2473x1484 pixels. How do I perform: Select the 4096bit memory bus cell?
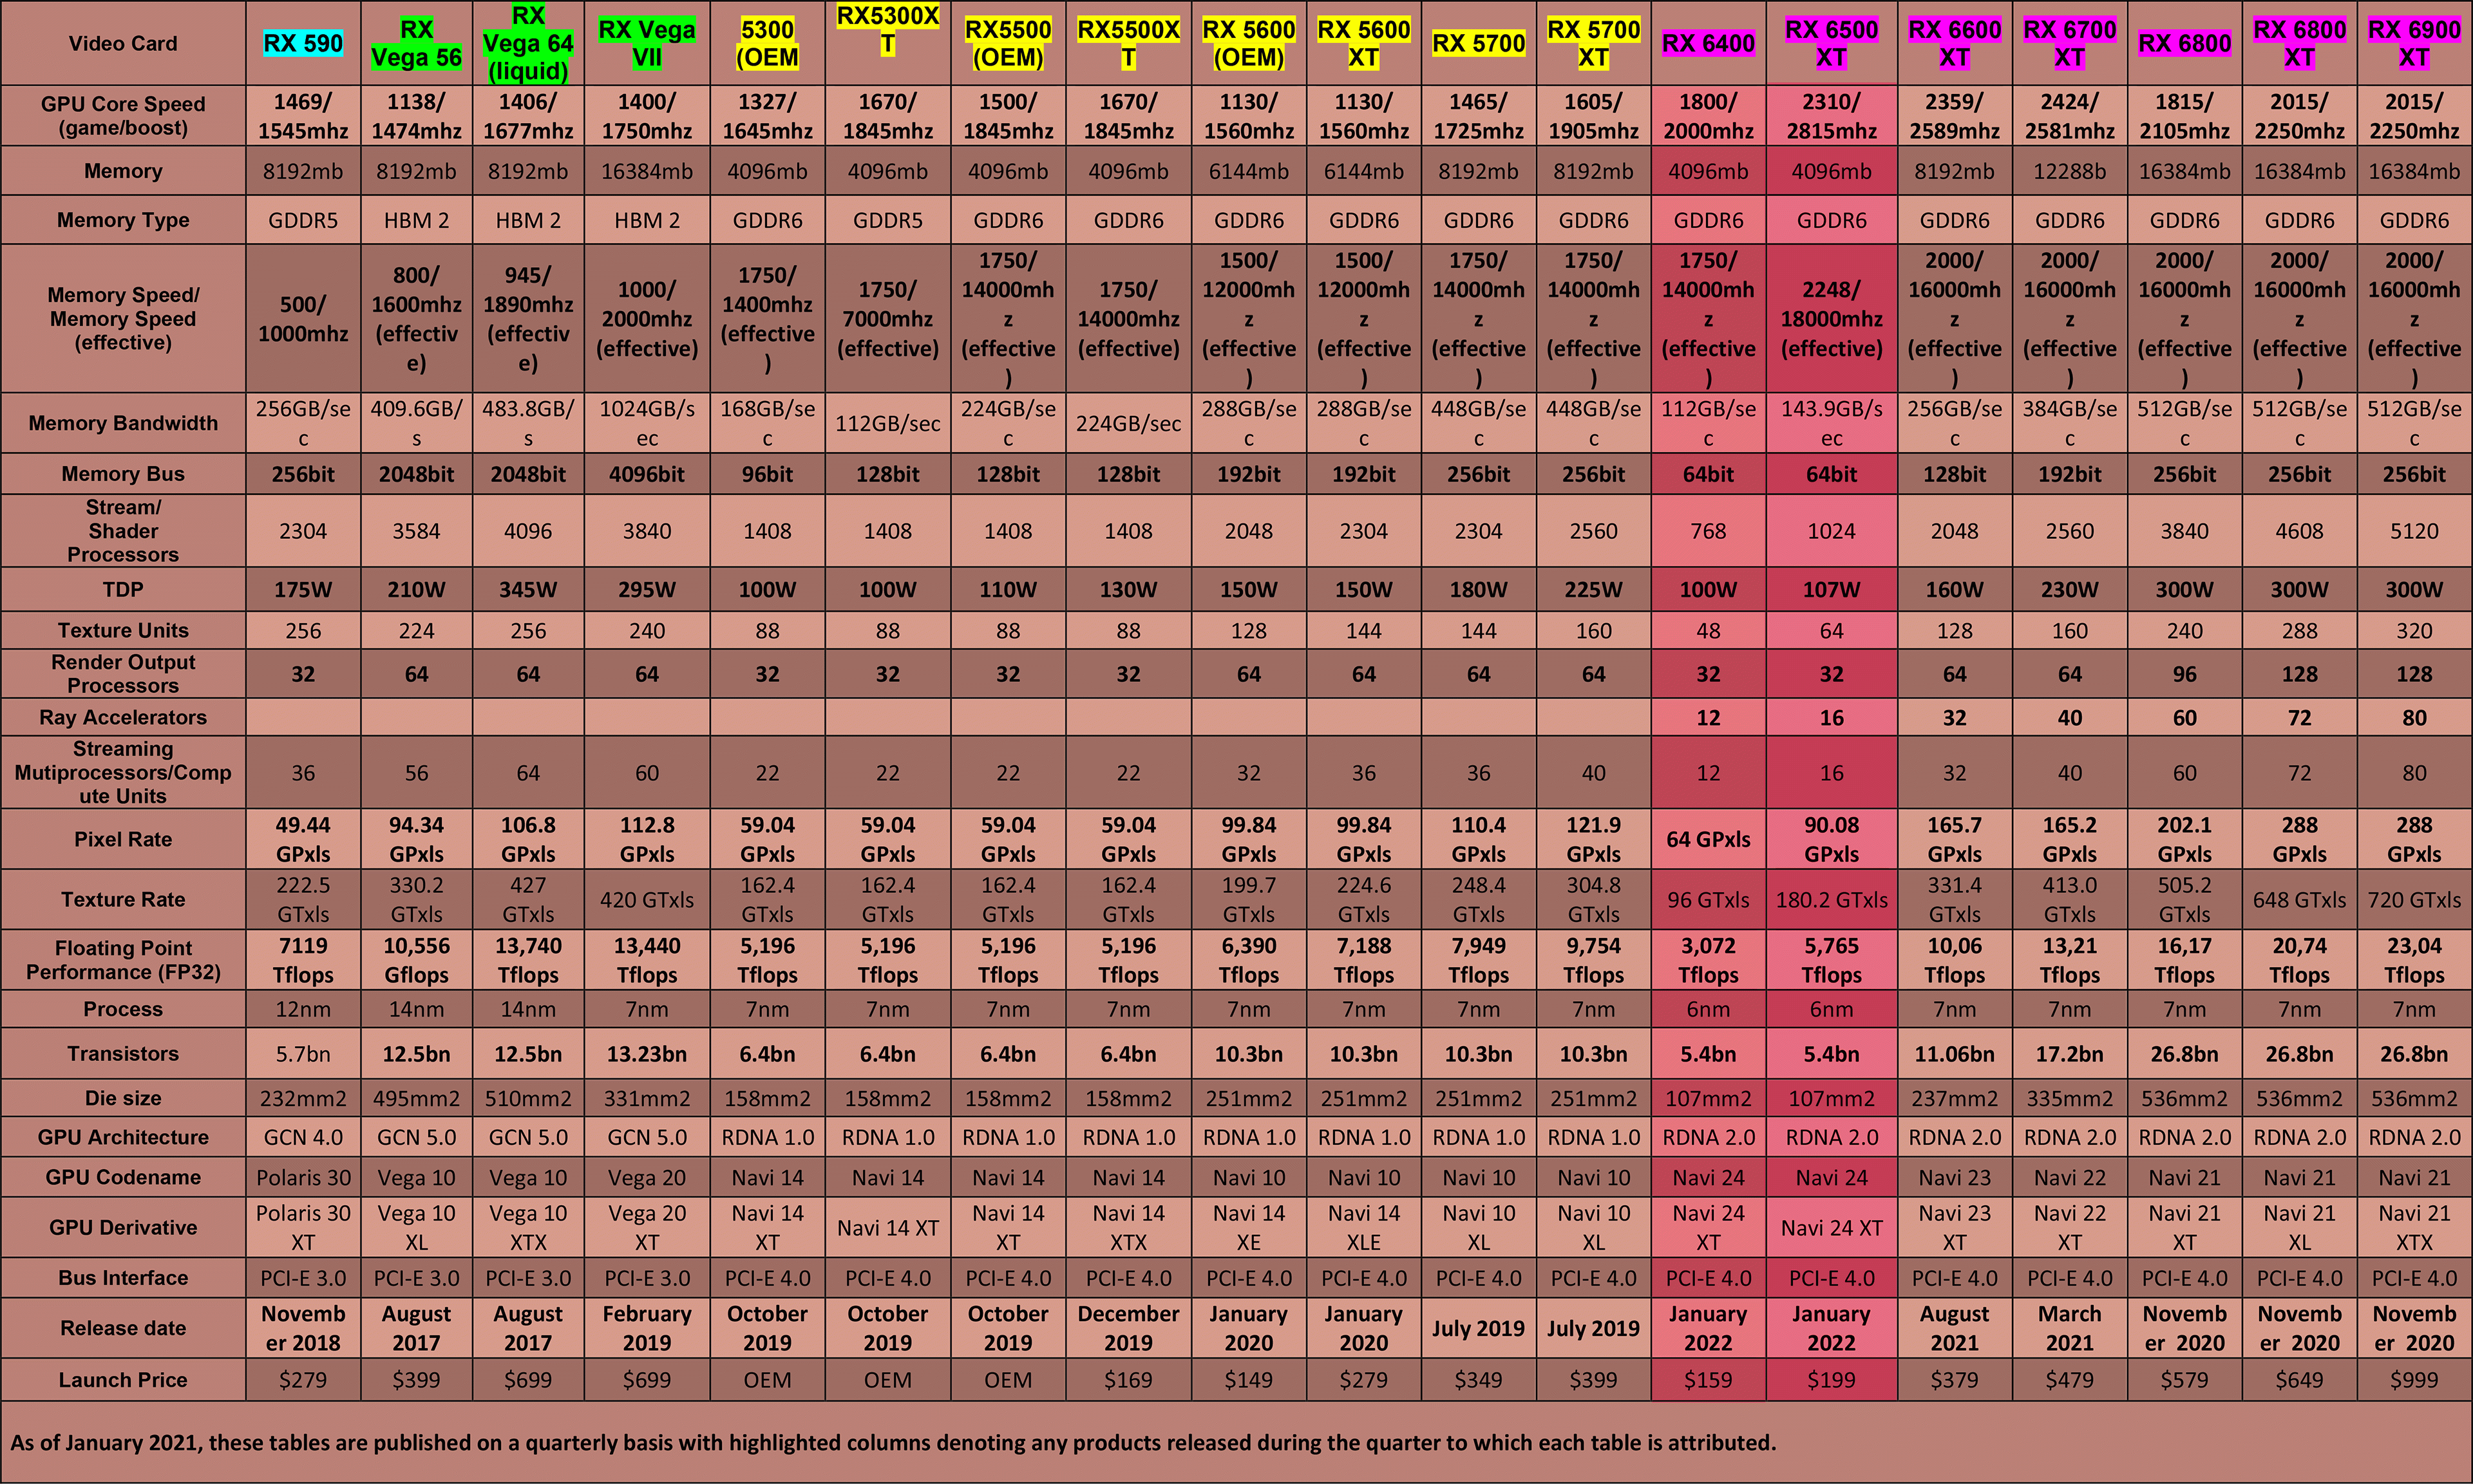[647, 474]
